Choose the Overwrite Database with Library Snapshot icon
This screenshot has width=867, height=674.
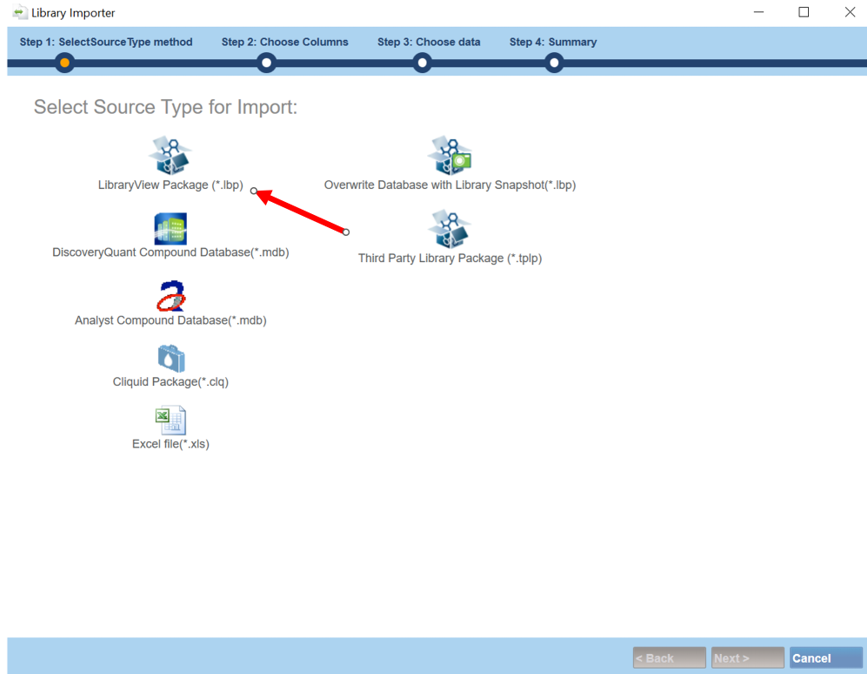[x=450, y=155]
